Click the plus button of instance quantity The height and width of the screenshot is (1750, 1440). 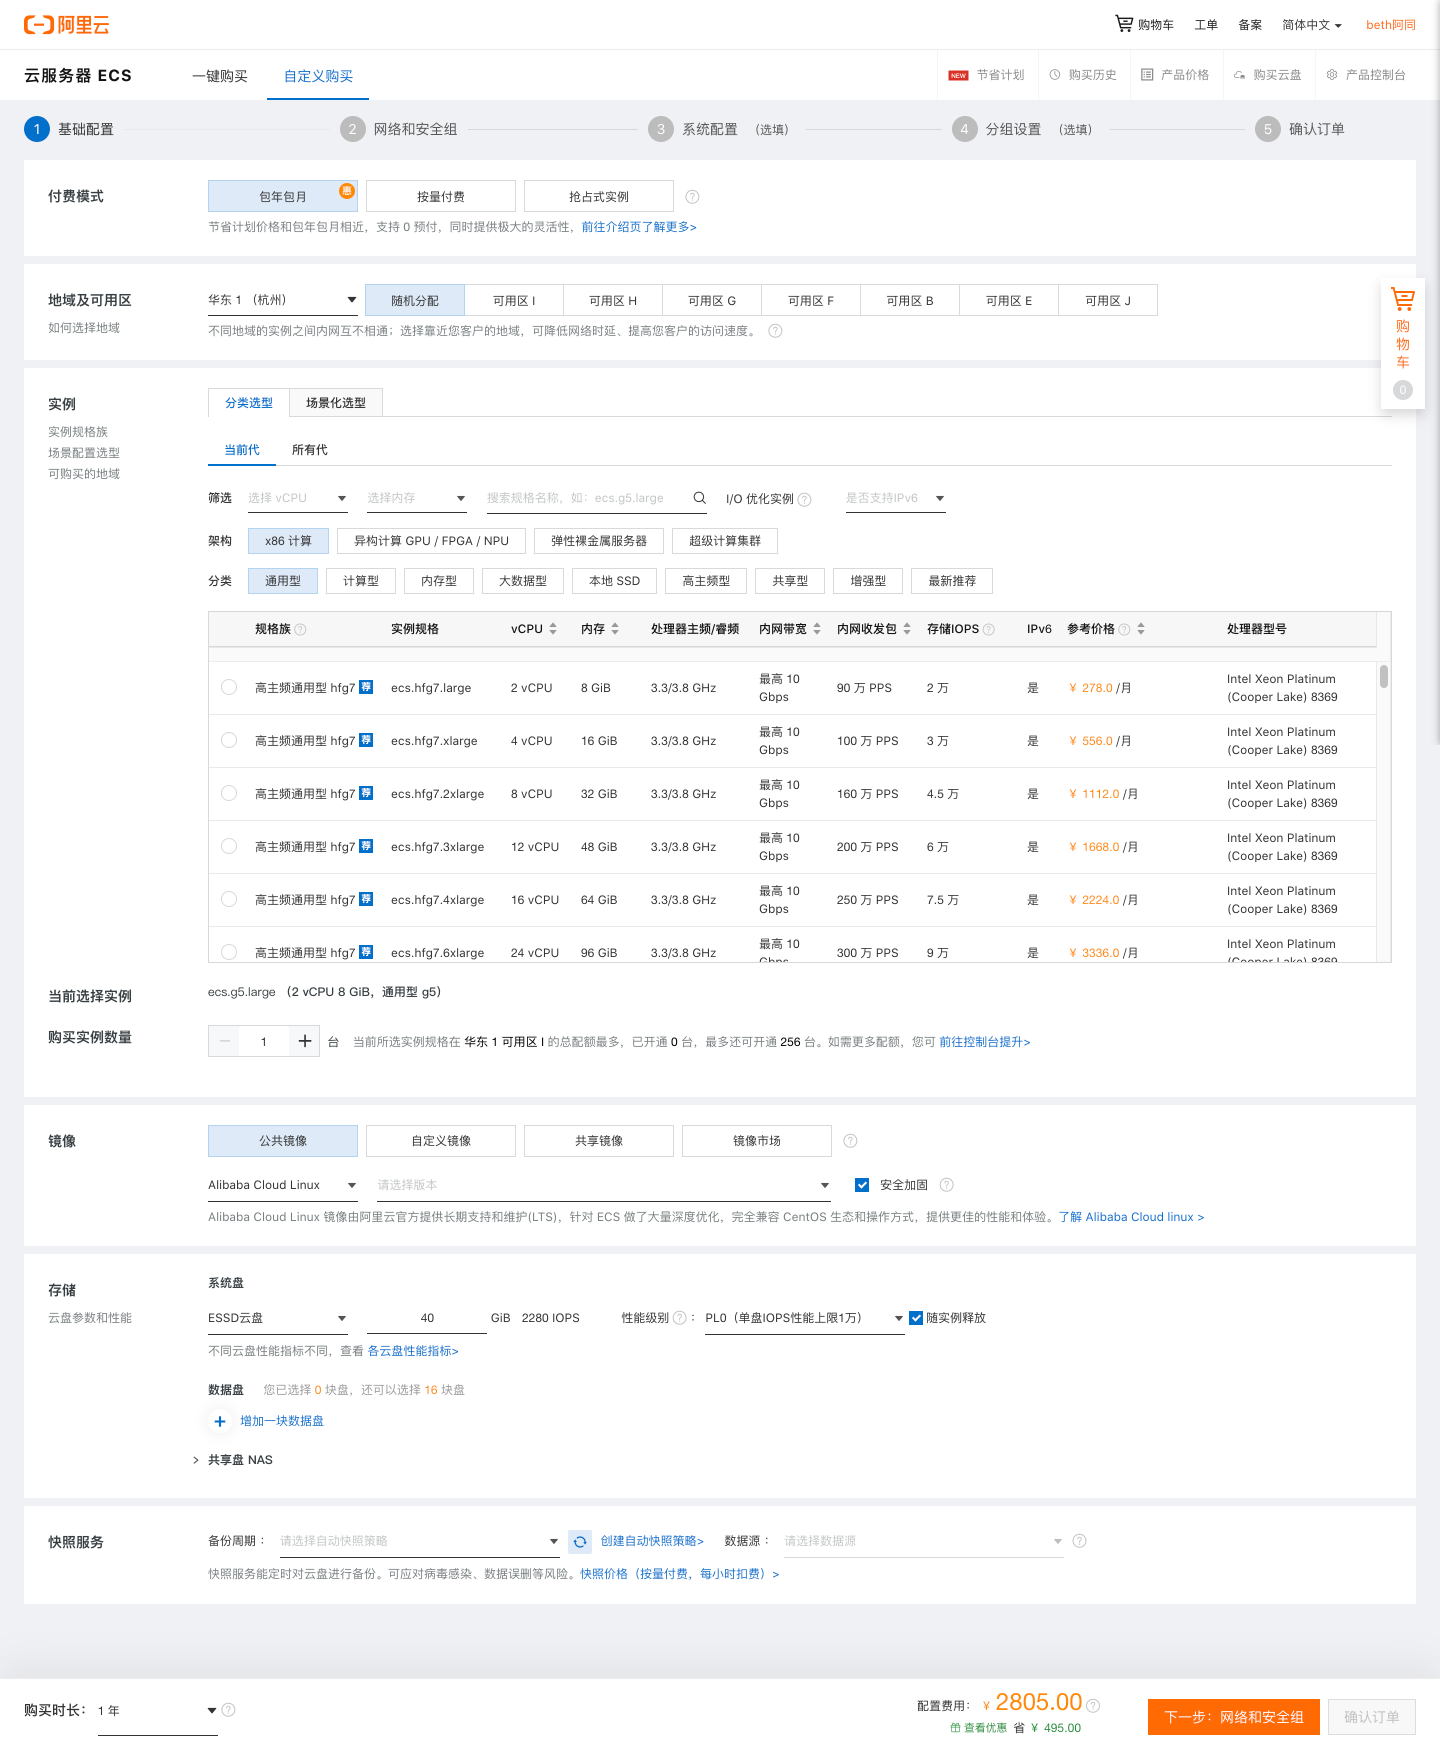click(304, 1041)
